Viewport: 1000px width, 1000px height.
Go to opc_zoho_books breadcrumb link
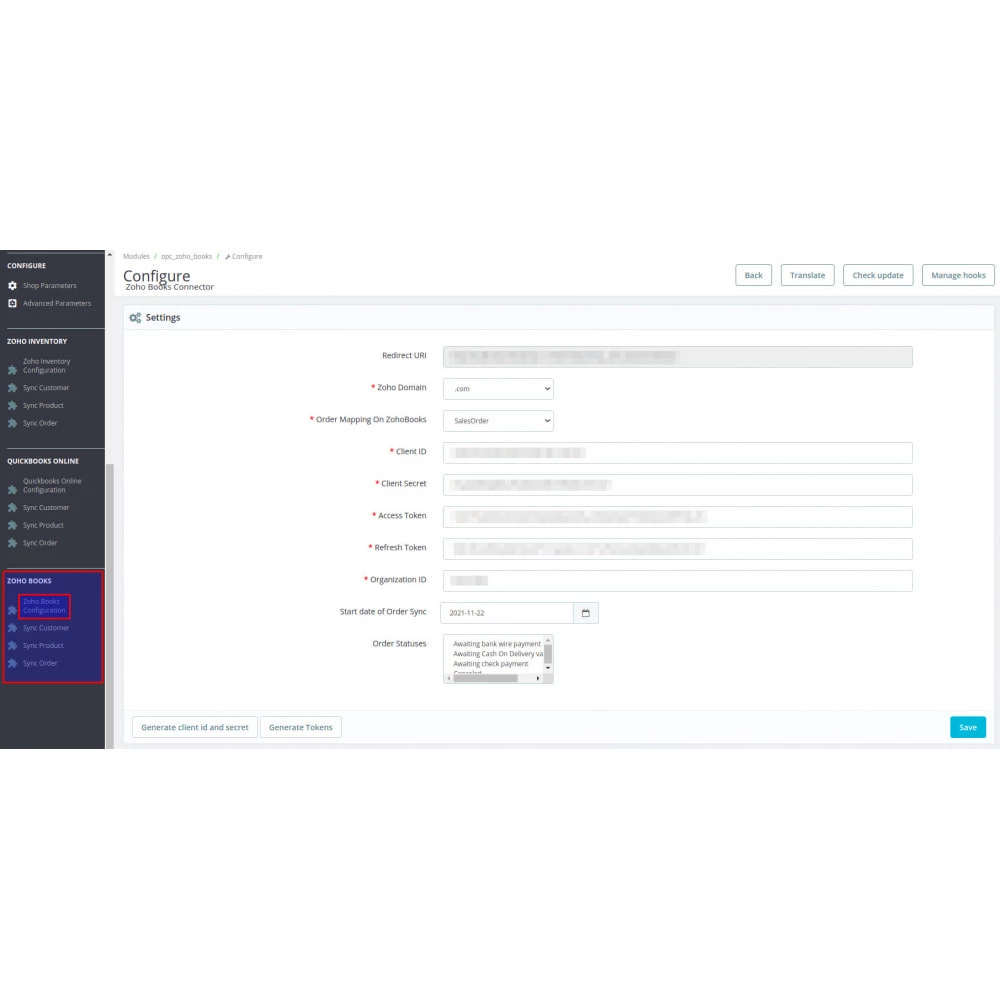186,256
